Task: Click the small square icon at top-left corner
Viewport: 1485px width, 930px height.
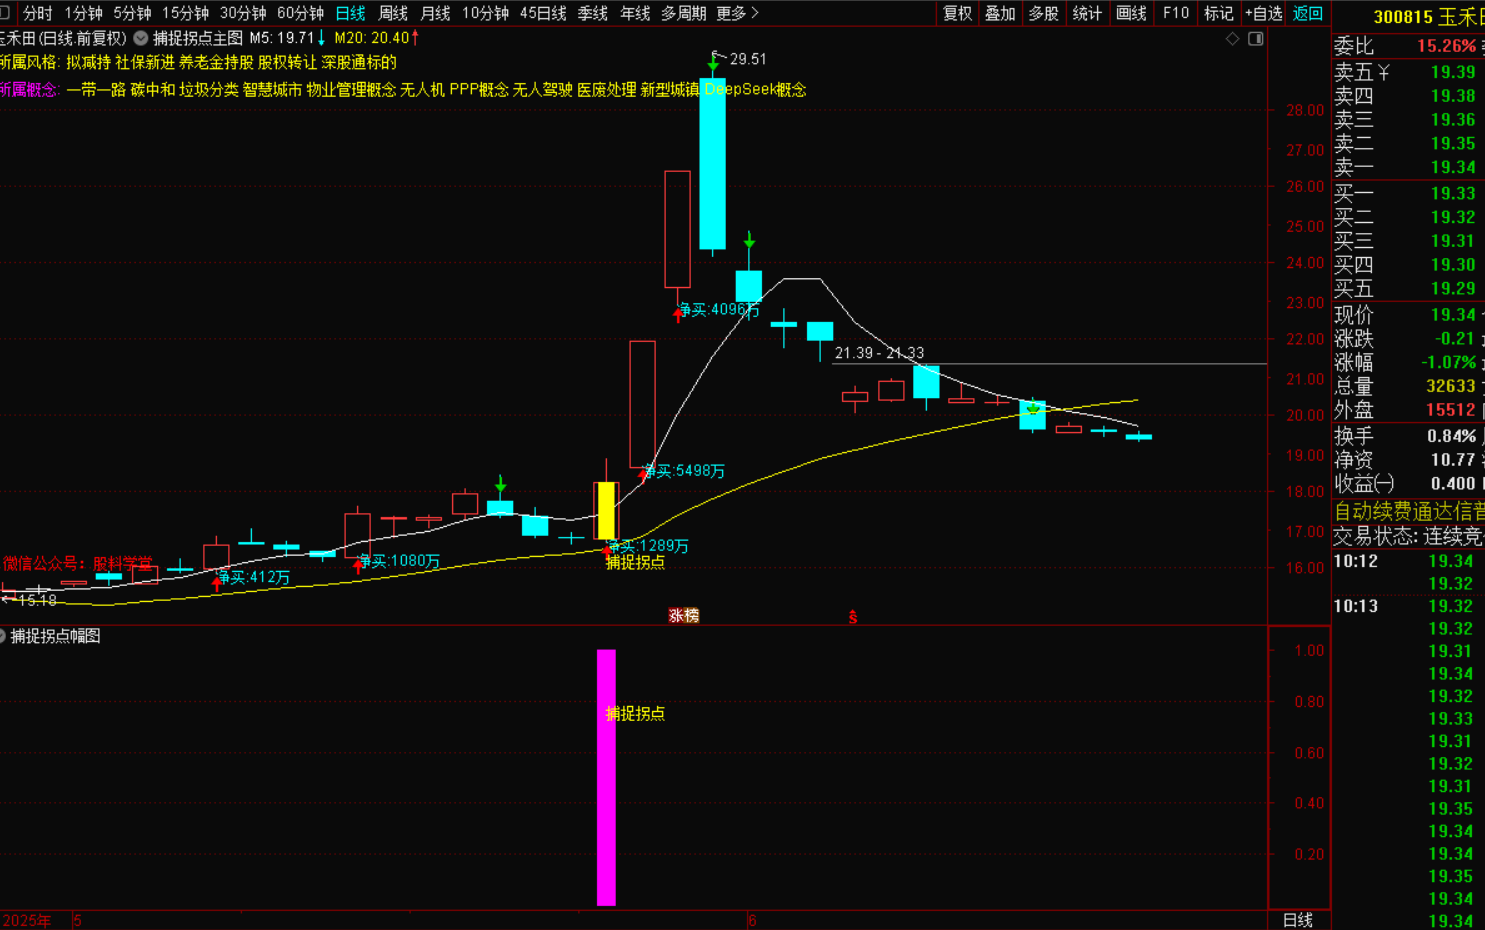Action: coord(5,13)
